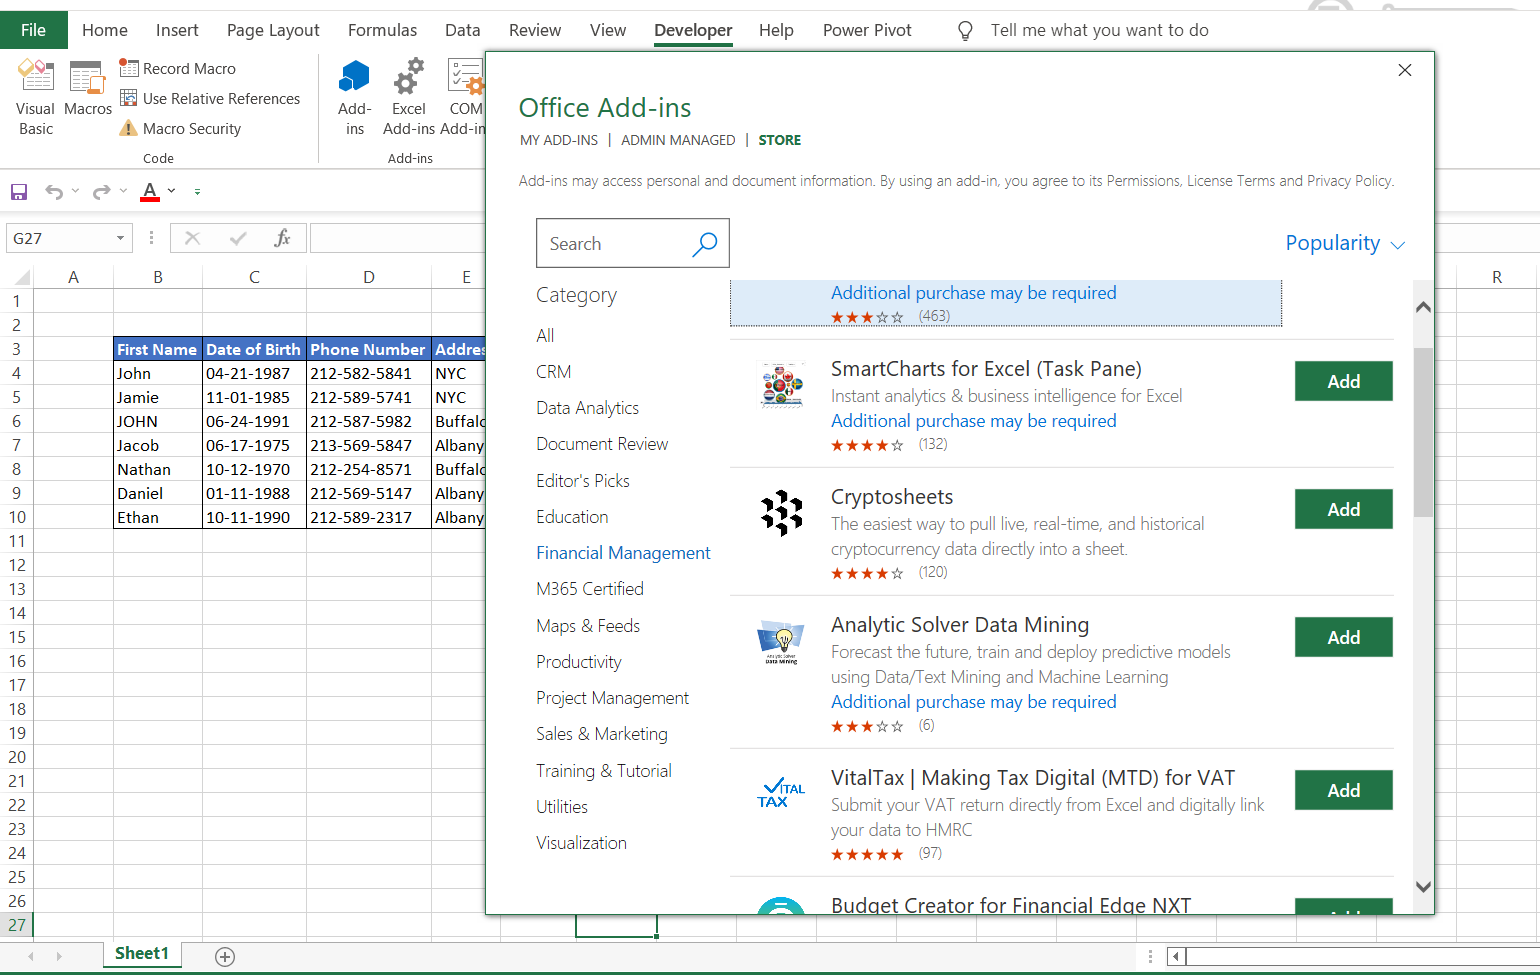This screenshot has height=975, width=1540.
Task: Expand the Popularity sort dropdown
Action: tap(1344, 243)
